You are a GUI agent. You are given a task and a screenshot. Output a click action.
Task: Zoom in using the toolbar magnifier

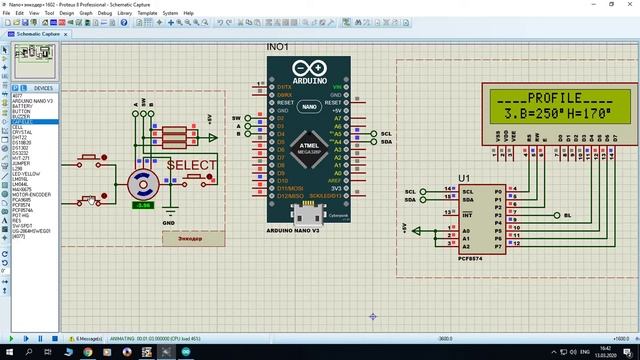(179, 23)
